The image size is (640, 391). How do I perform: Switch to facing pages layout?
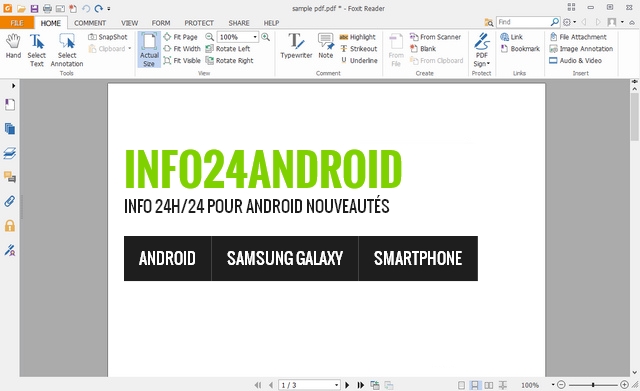(x=488, y=385)
